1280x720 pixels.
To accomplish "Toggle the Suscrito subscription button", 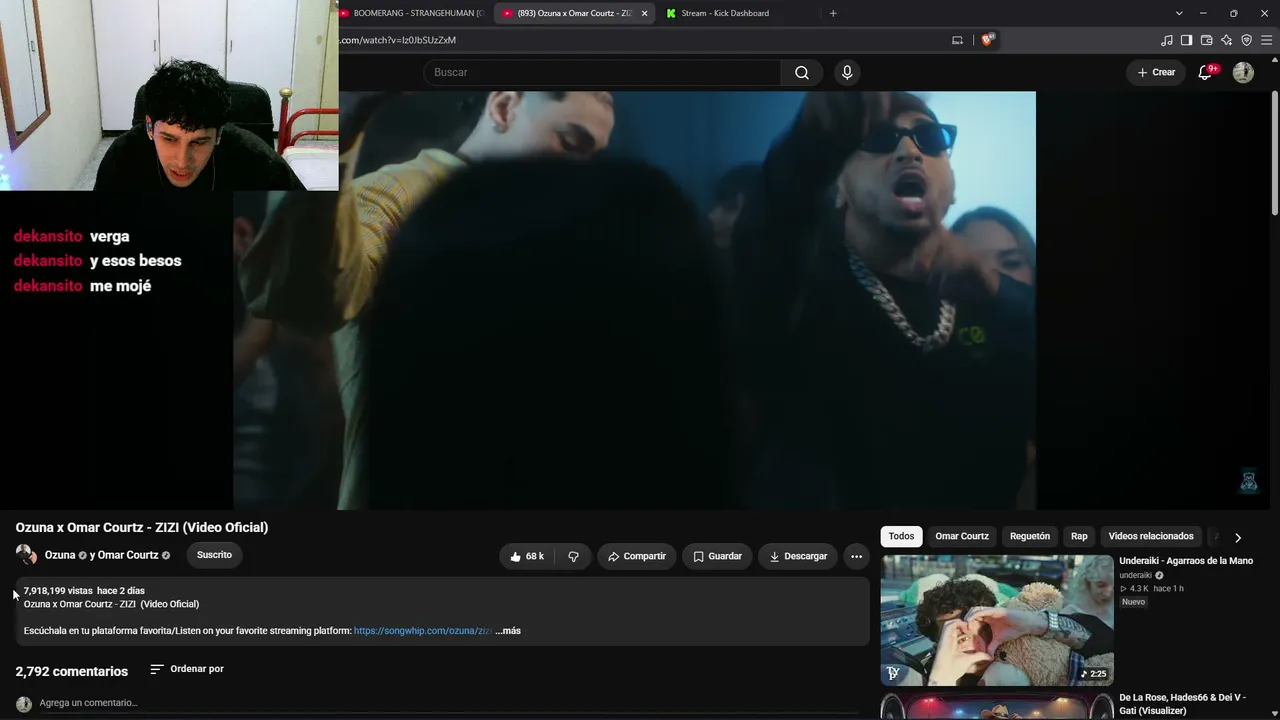I will click(214, 555).
